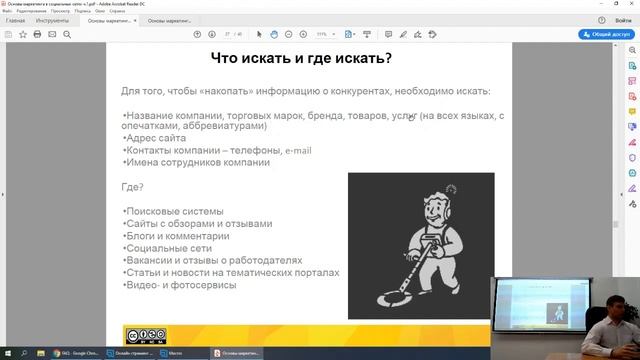Zoom out with minus icon
Viewport: 640px width, 360px height.
click(x=289, y=34)
